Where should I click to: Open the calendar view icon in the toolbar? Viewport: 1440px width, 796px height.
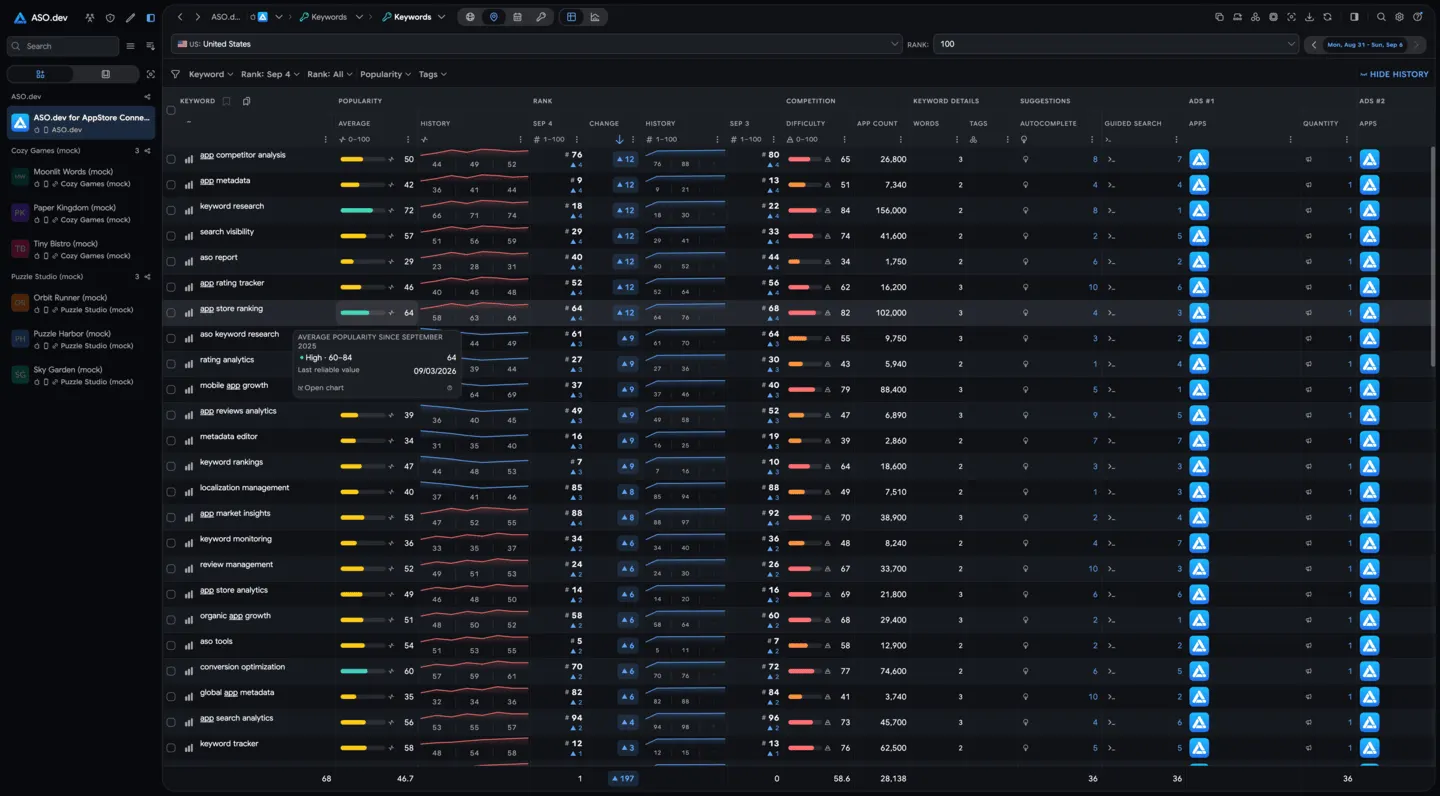[x=517, y=17]
